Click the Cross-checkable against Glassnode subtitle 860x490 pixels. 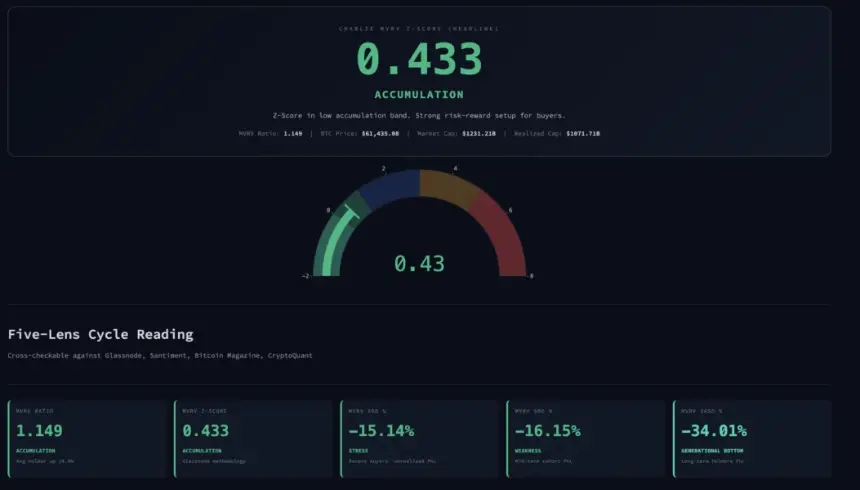160,356
